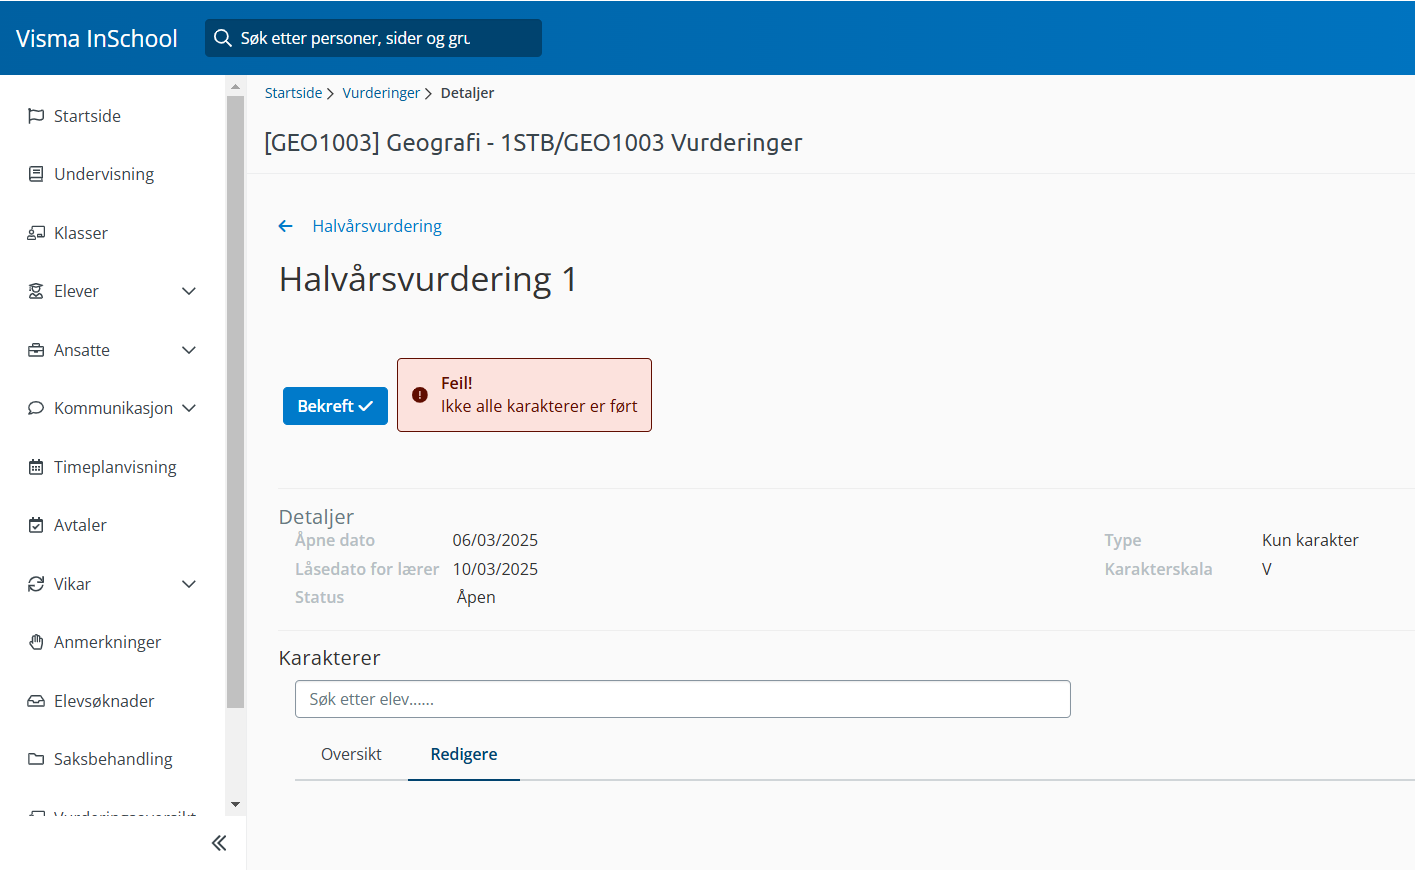Click the Låsedato value 10/03/2025
This screenshot has height=870, width=1415.
coord(495,569)
